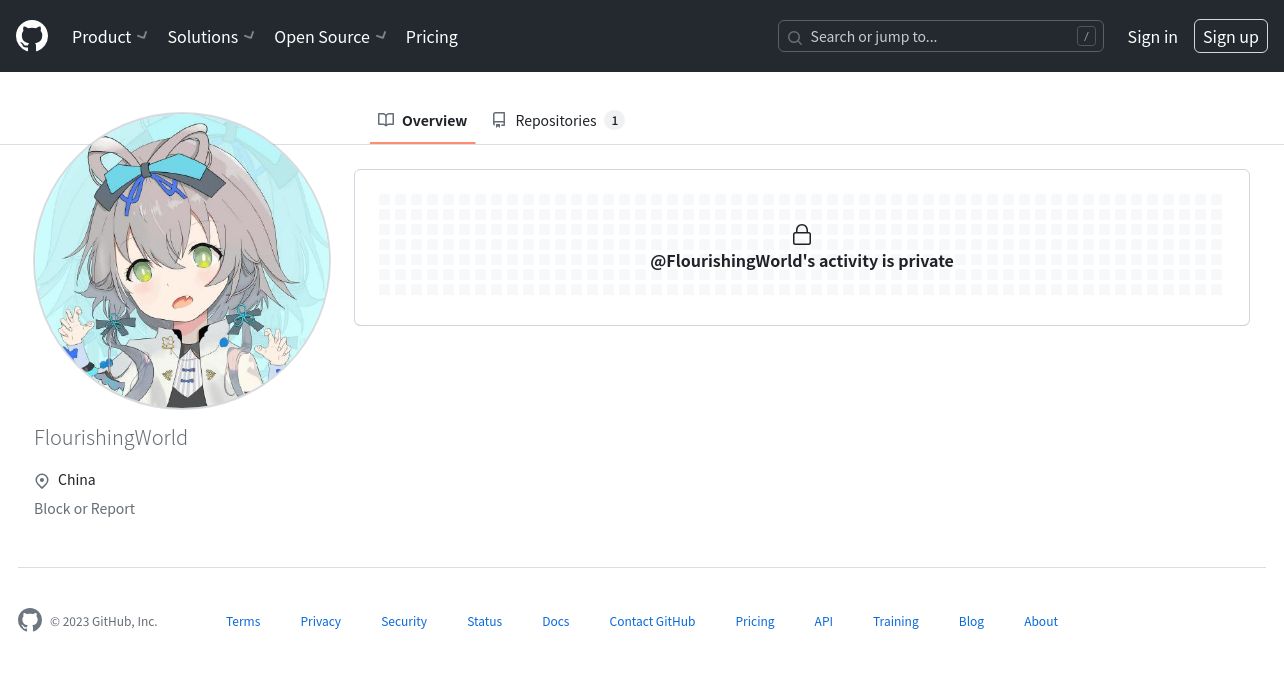This screenshot has height=682, width=1284.
Task: Open the About footer link
Action: (x=1041, y=621)
